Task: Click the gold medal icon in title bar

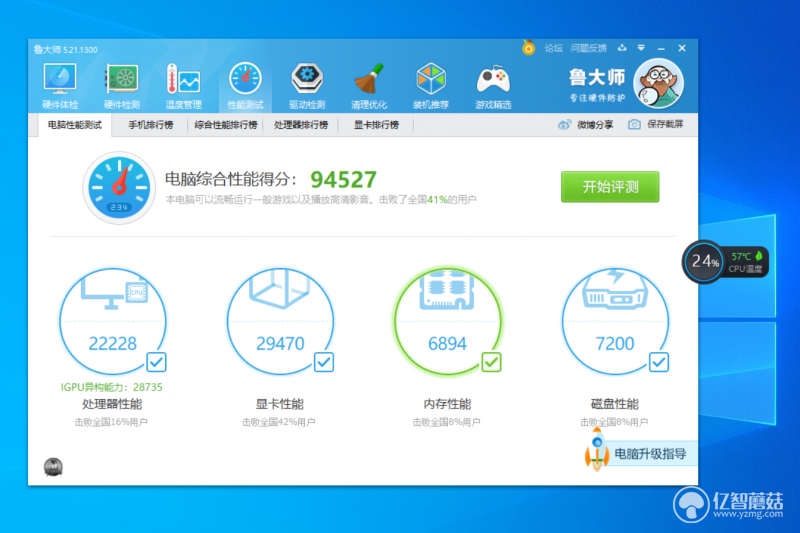Action: [528, 48]
